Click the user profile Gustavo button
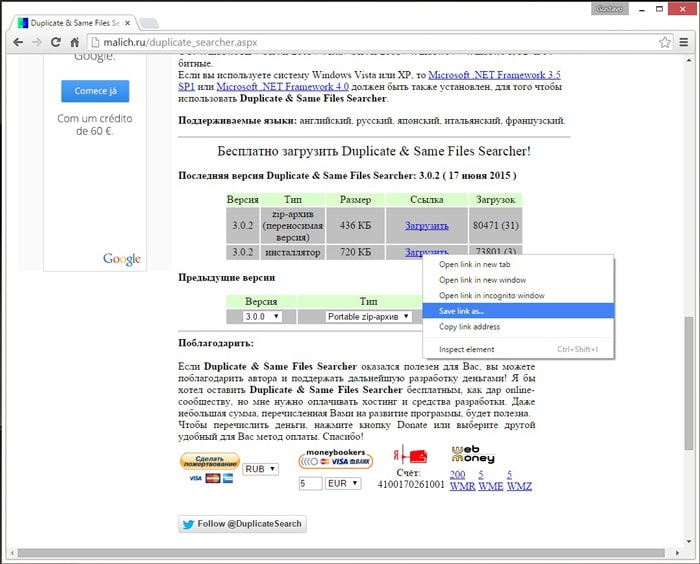The height and width of the screenshot is (564, 700). point(609,9)
